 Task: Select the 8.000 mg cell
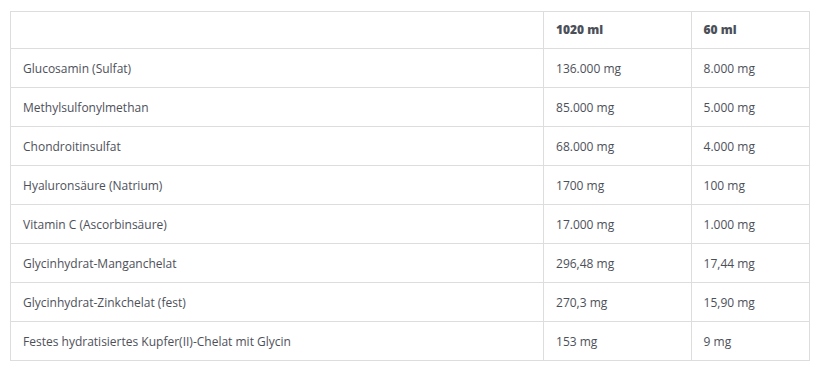click(x=729, y=69)
